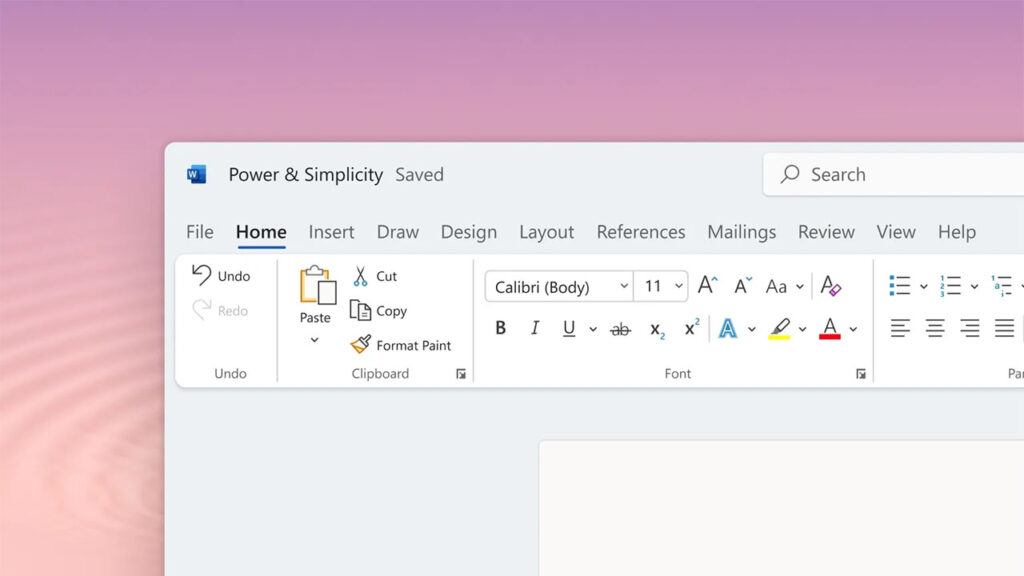Select the Format Painter brush
The image size is (1024, 576).
361,345
